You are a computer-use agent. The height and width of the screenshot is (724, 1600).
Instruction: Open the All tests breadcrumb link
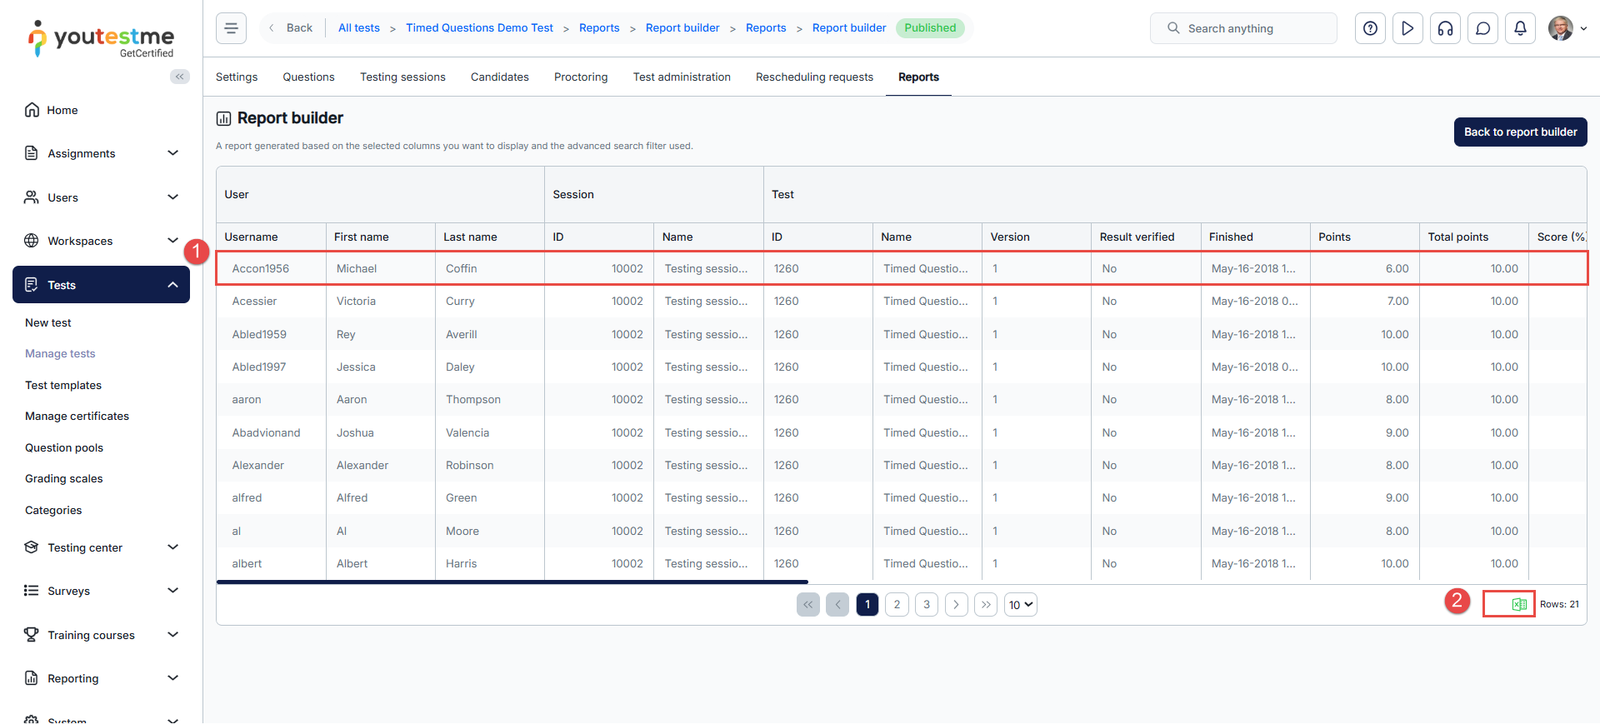tap(358, 28)
